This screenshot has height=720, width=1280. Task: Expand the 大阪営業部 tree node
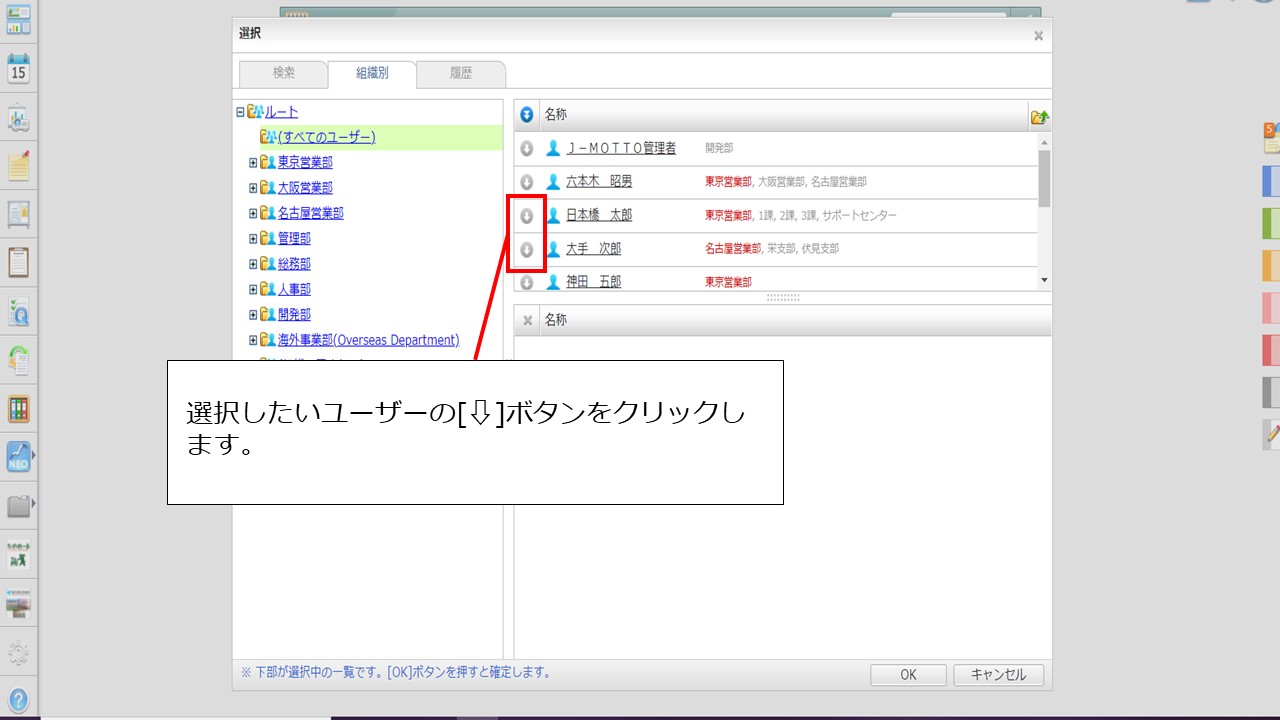[x=253, y=188]
